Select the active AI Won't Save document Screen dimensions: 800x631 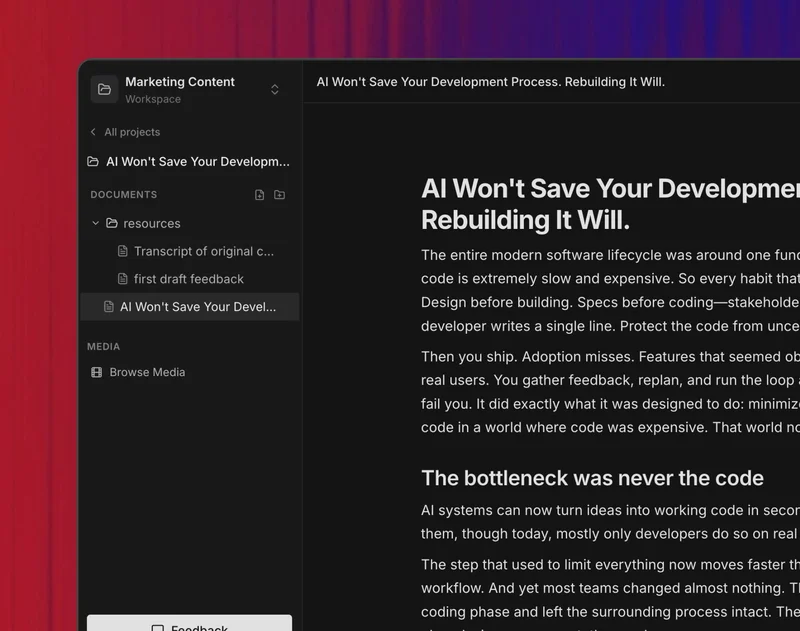click(x=197, y=307)
